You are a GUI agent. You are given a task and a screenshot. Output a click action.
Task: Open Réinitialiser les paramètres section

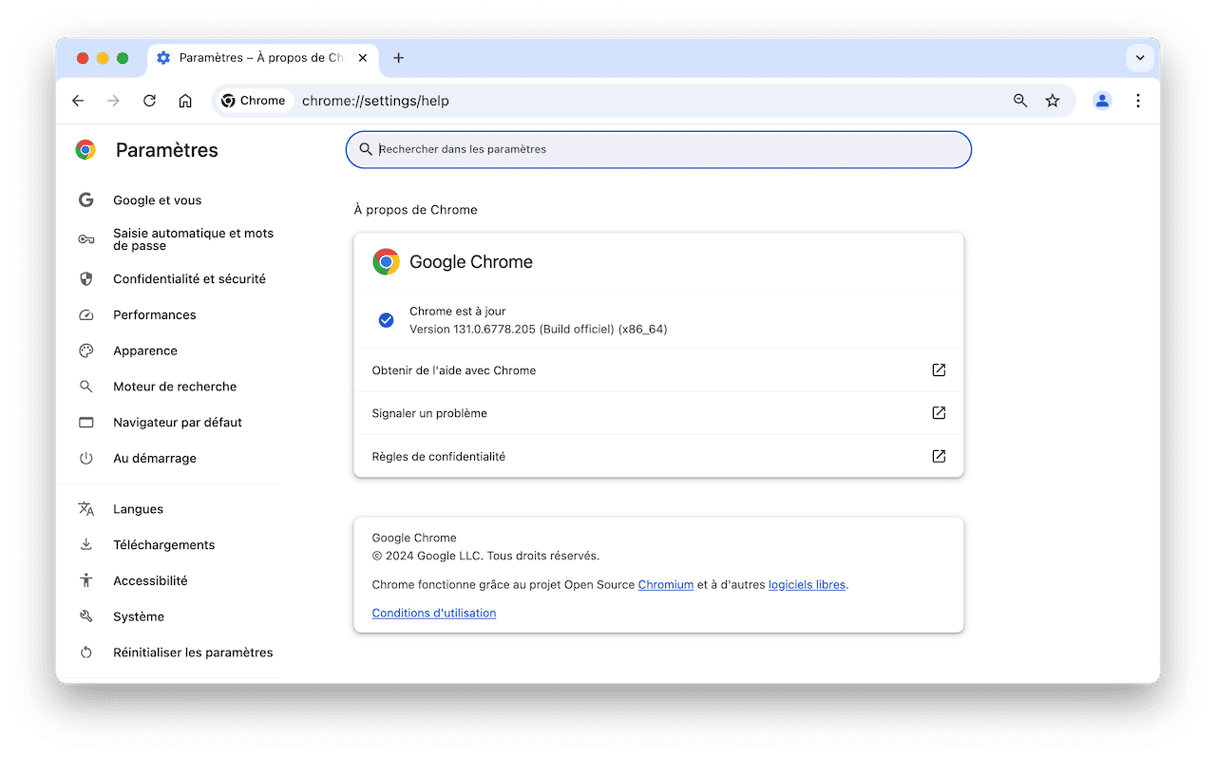pos(193,653)
